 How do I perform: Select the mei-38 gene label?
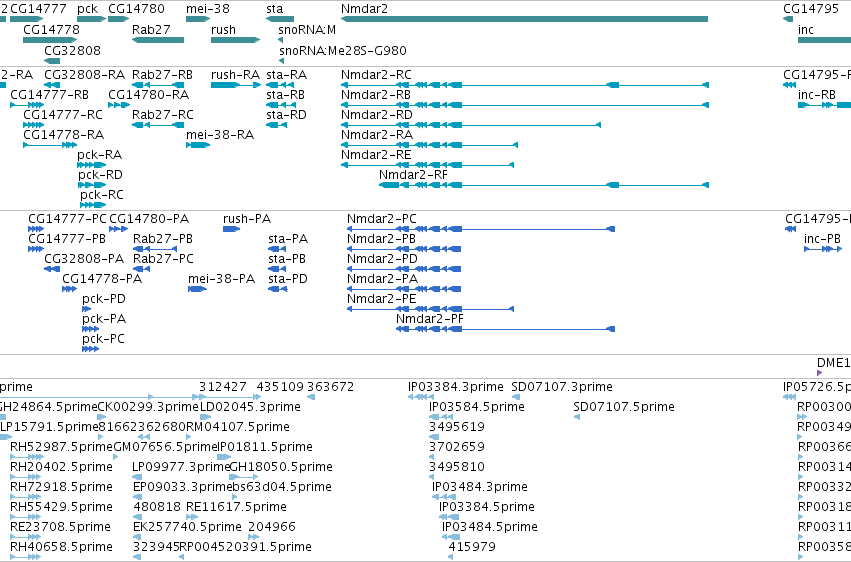(x=207, y=9)
